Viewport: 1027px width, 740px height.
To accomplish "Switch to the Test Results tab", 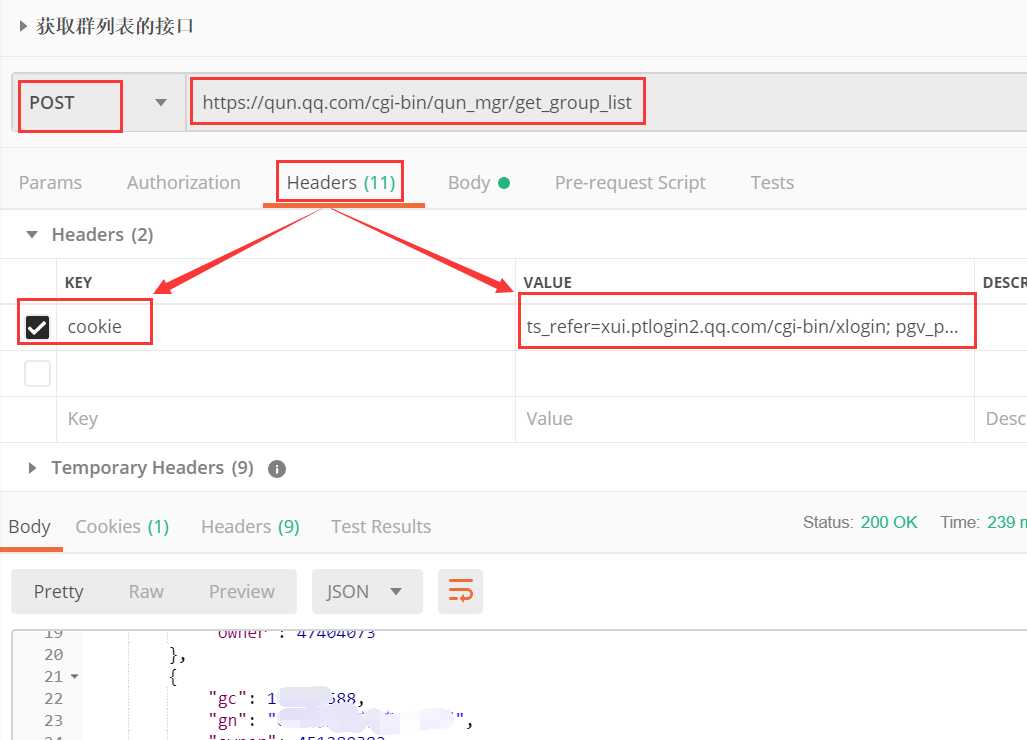I will (x=381, y=527).
